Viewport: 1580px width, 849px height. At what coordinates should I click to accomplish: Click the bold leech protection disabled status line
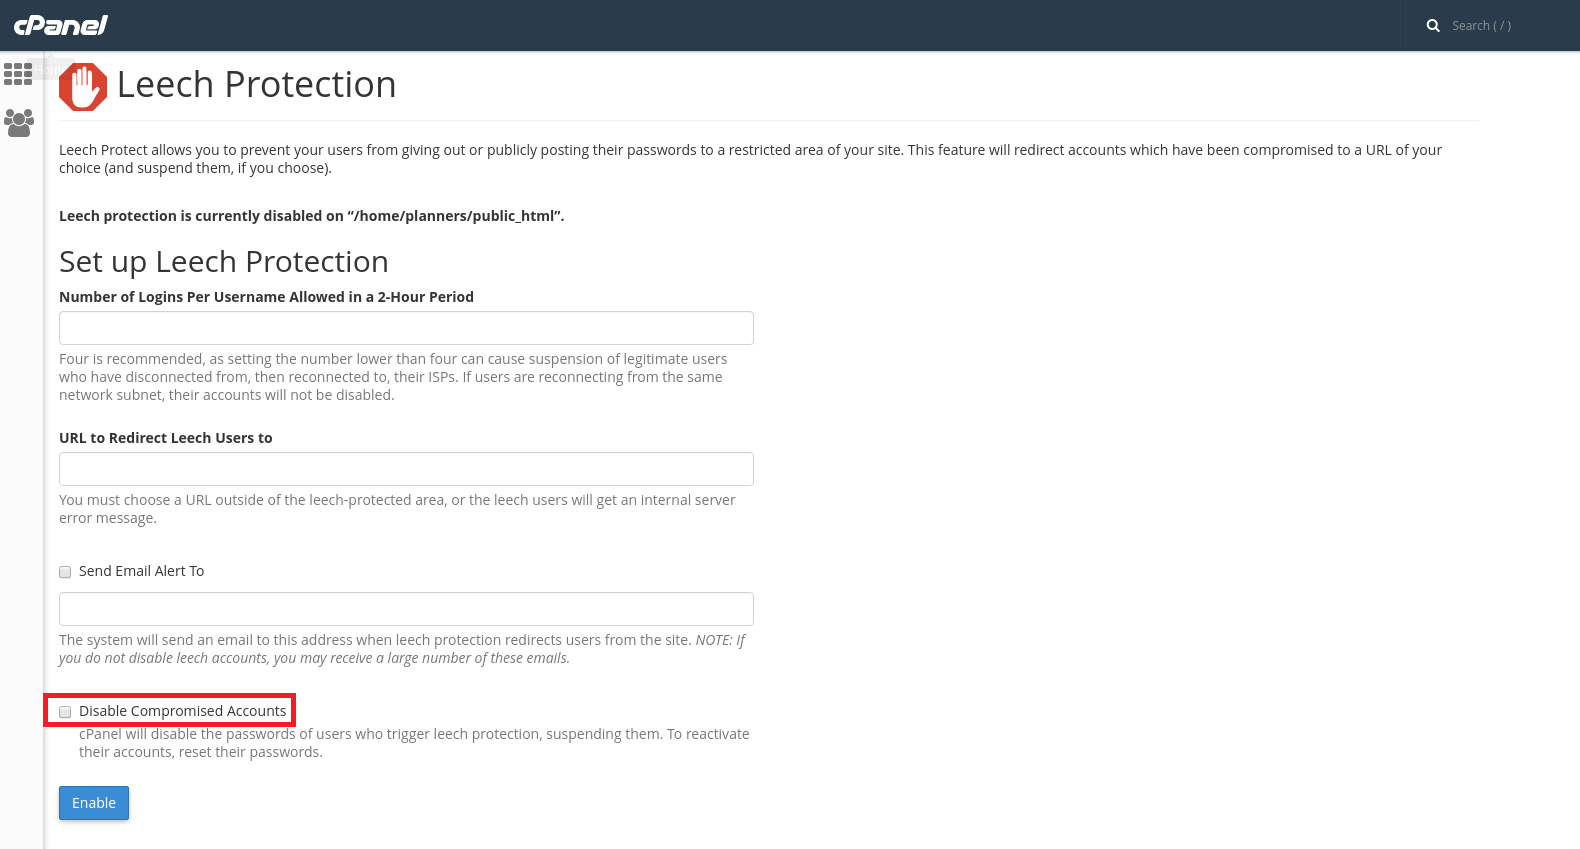[311, 216]
